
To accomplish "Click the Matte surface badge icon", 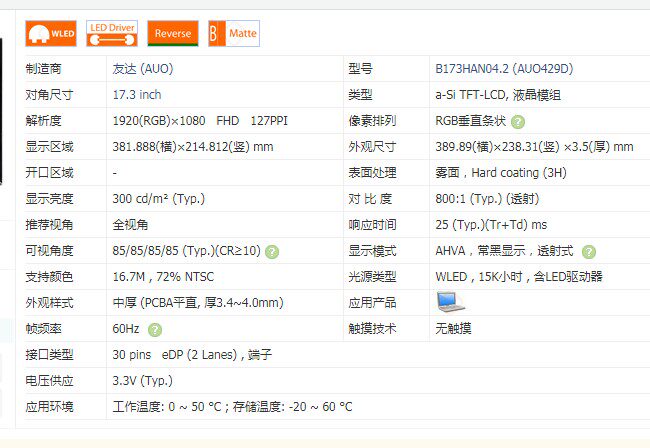I will 234,34.
